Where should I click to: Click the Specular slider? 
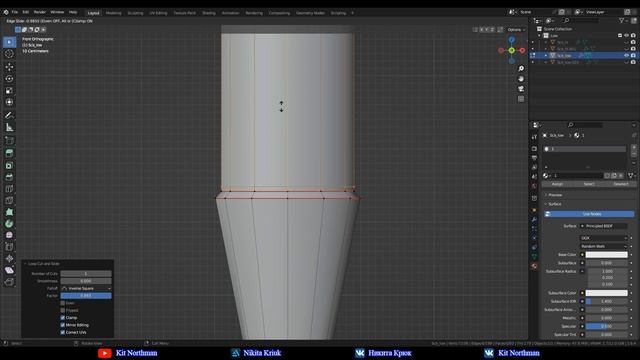point(607,327)
